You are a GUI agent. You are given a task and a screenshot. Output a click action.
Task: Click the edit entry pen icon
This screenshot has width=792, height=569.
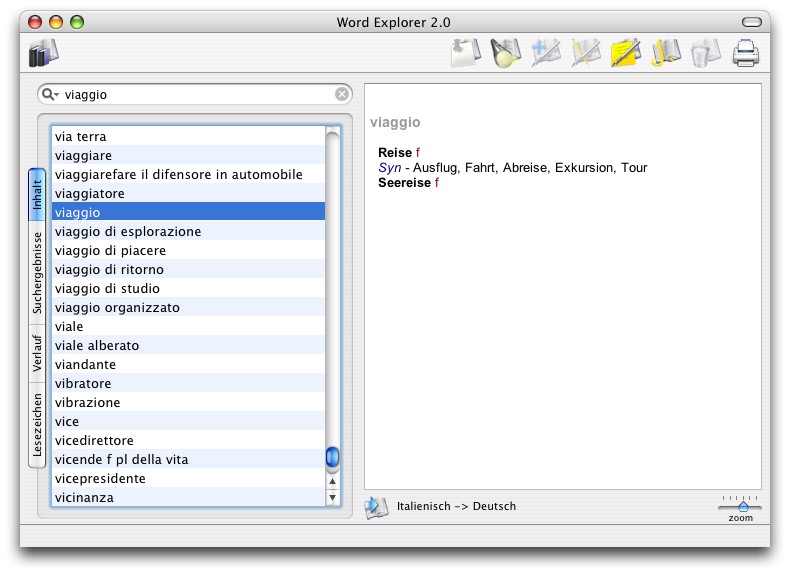click(x=586, y=53)
